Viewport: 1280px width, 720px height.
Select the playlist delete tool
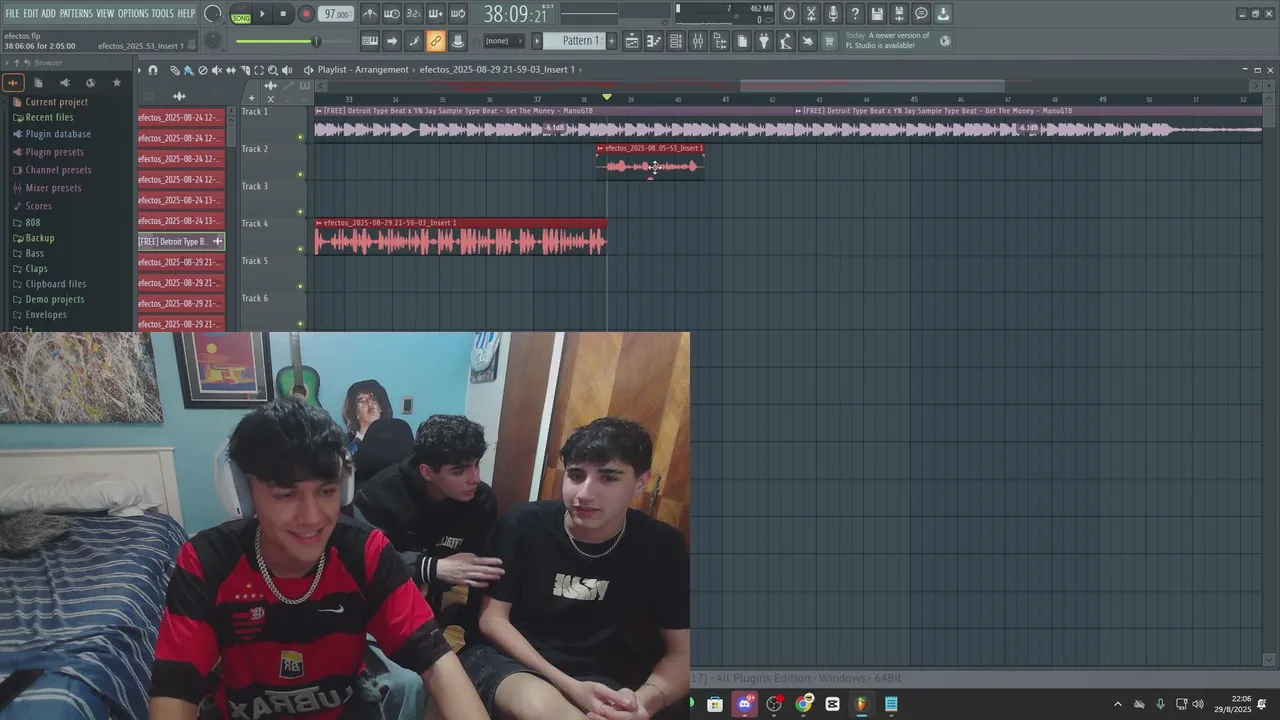point(202,70)
